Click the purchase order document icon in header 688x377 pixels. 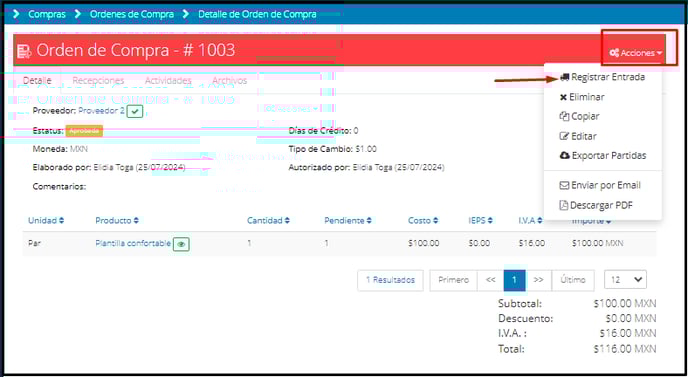point(24,51)
